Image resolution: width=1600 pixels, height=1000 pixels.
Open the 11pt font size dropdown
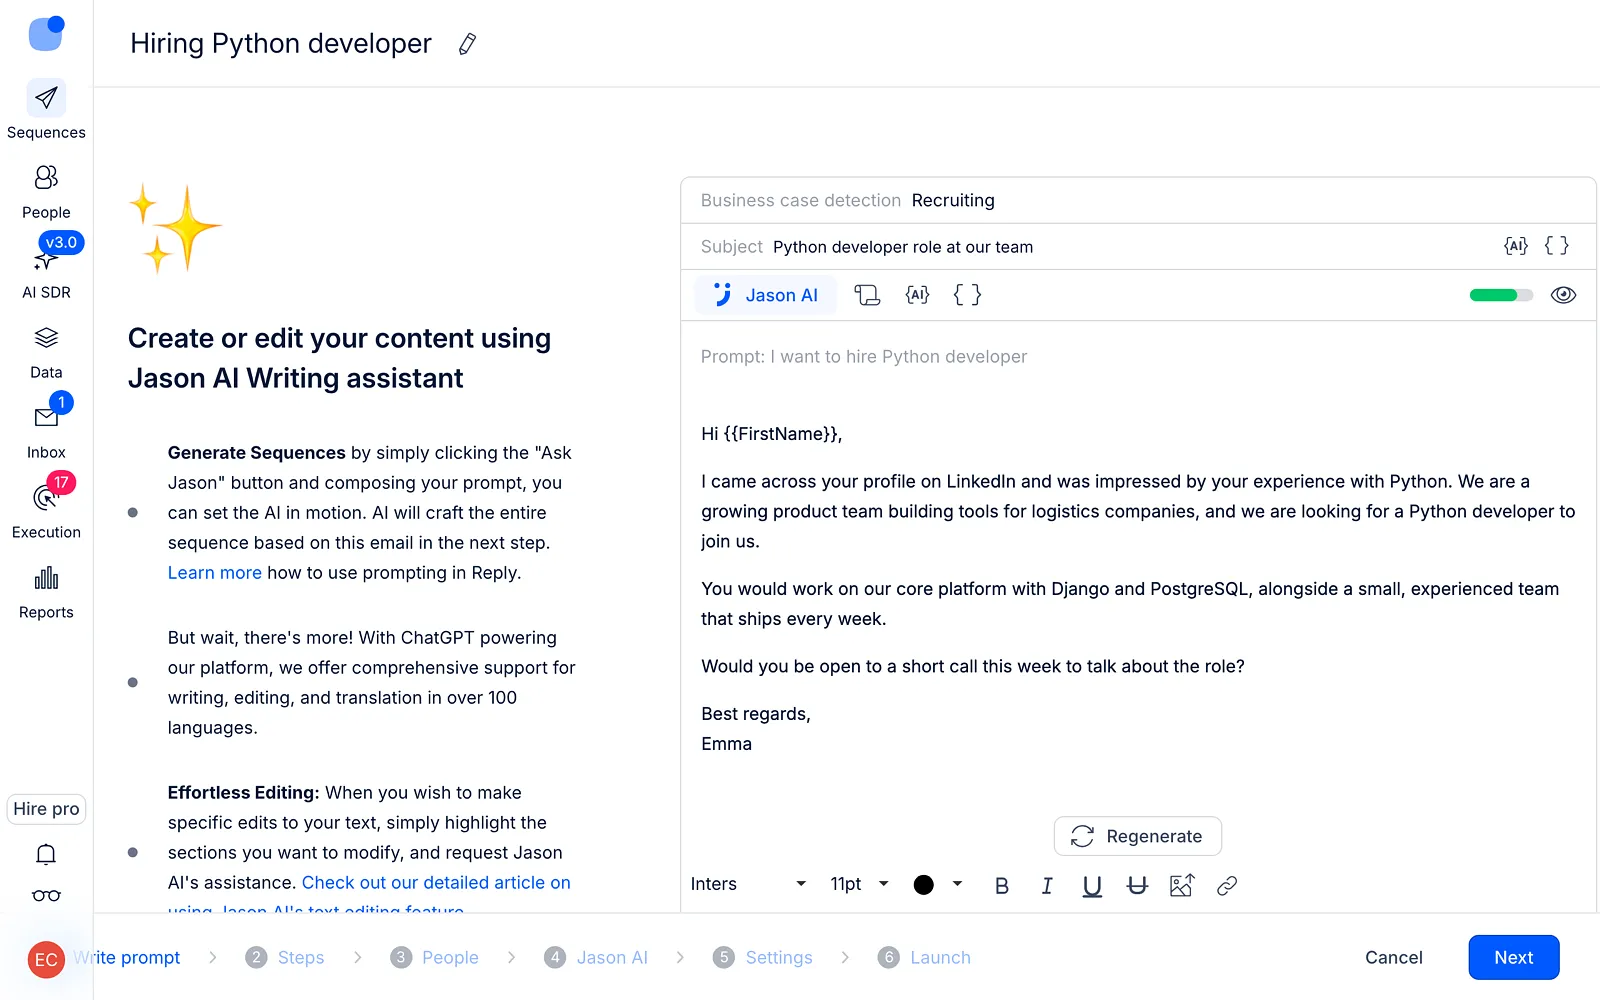859,884
